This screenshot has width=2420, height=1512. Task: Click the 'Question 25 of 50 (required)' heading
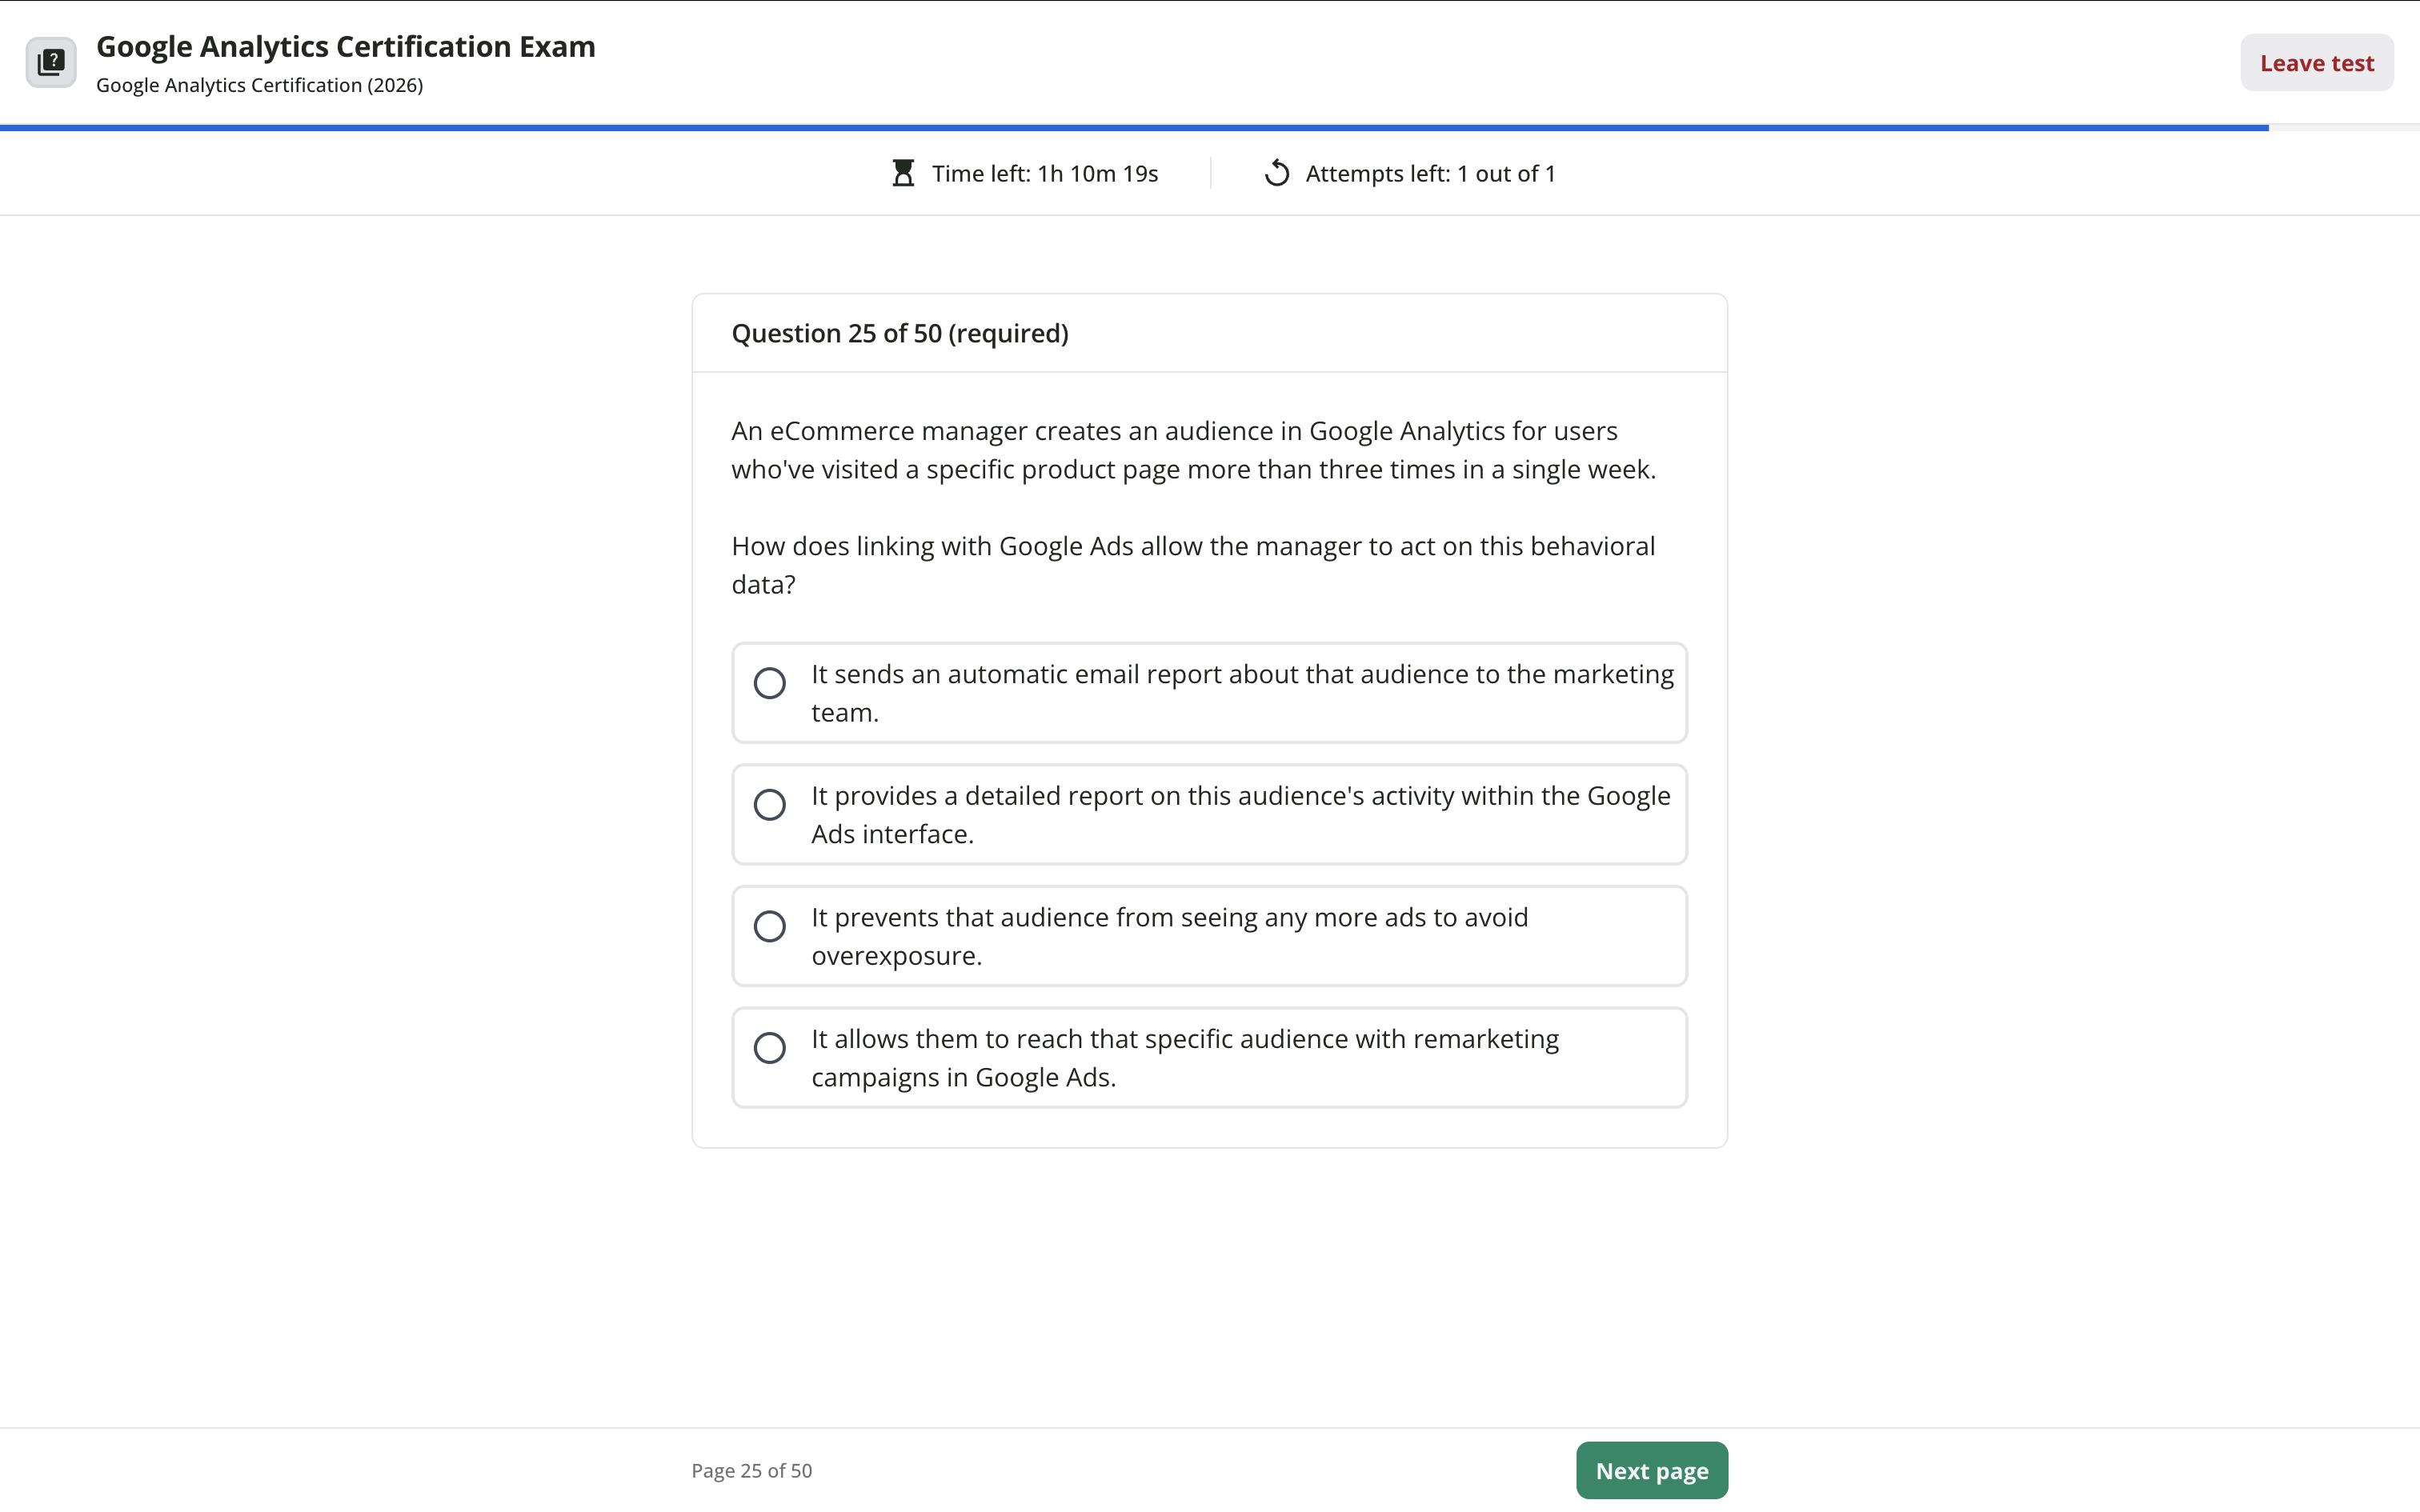[900, 333]
